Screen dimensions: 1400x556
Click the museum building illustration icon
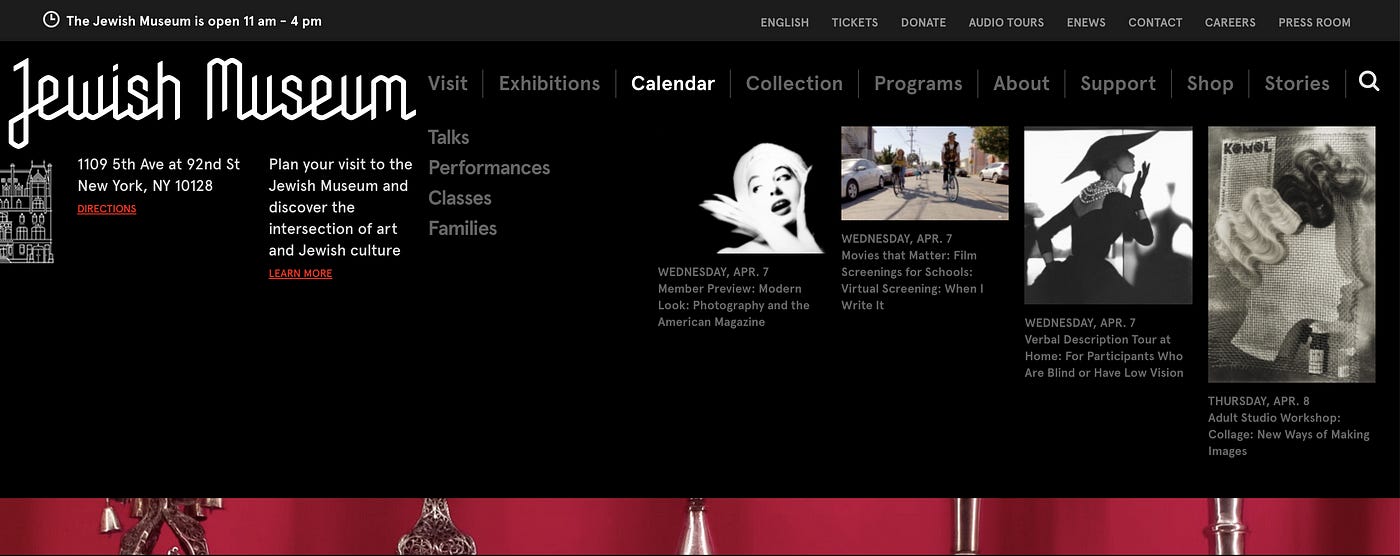pyautogui.click(x=27, y=212)
